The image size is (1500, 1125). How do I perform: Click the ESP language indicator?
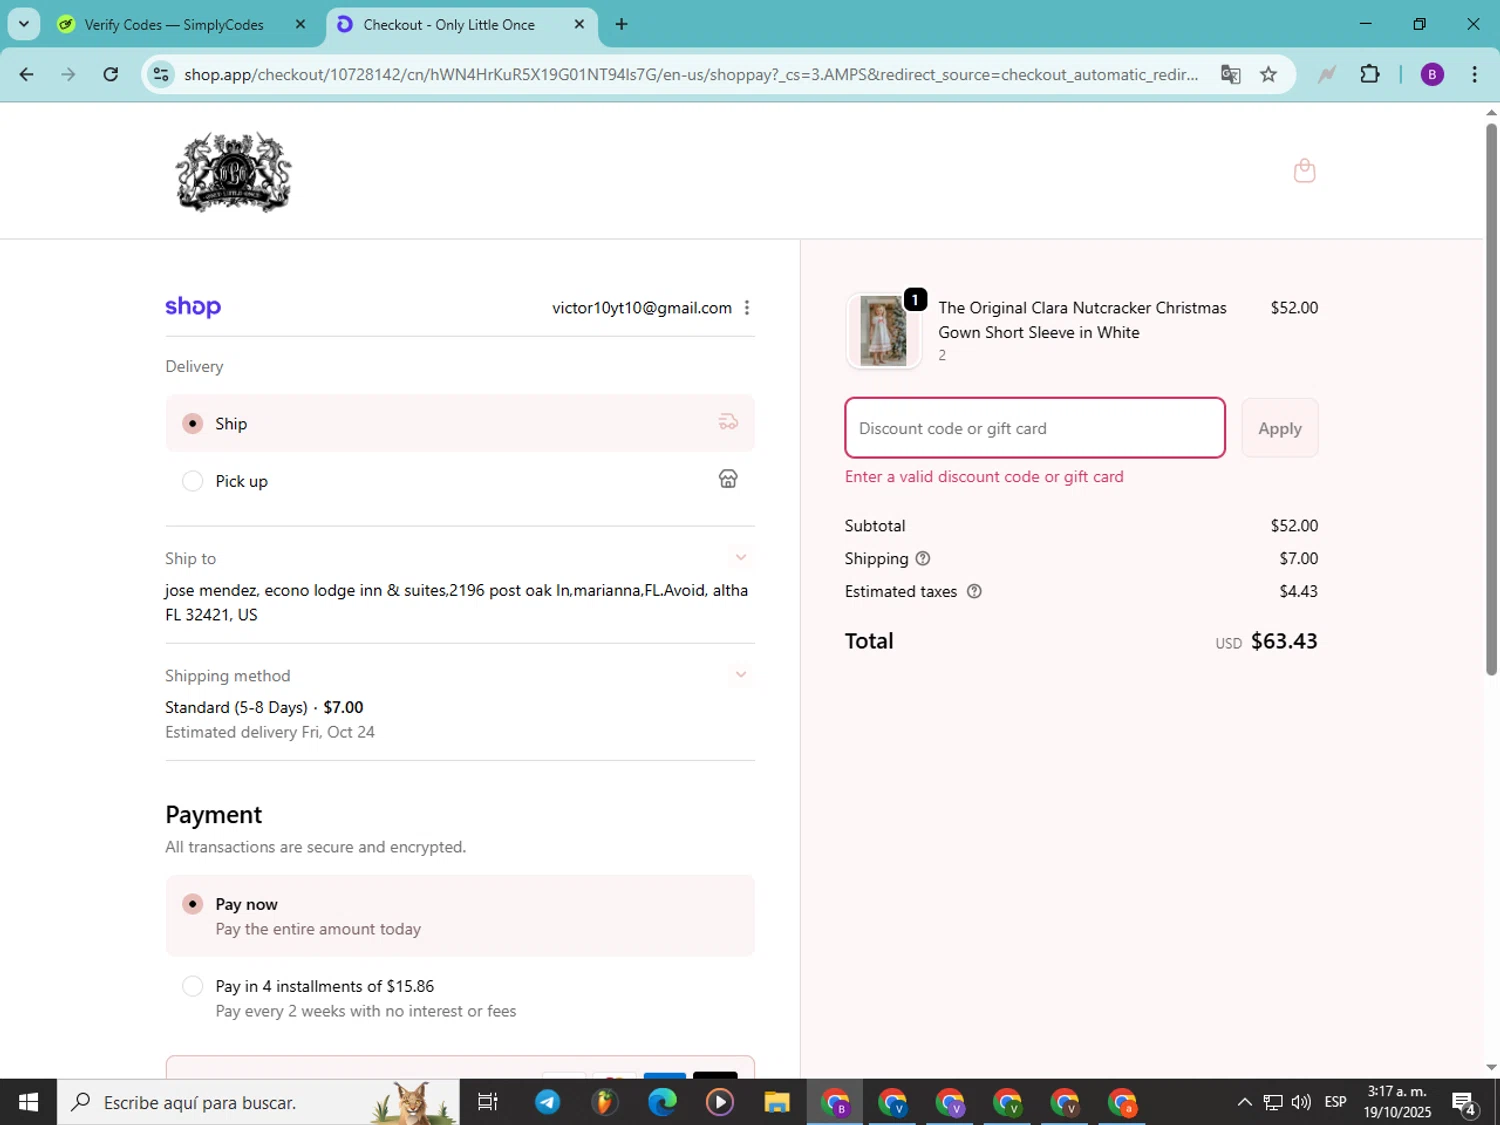(1335, 1102)
